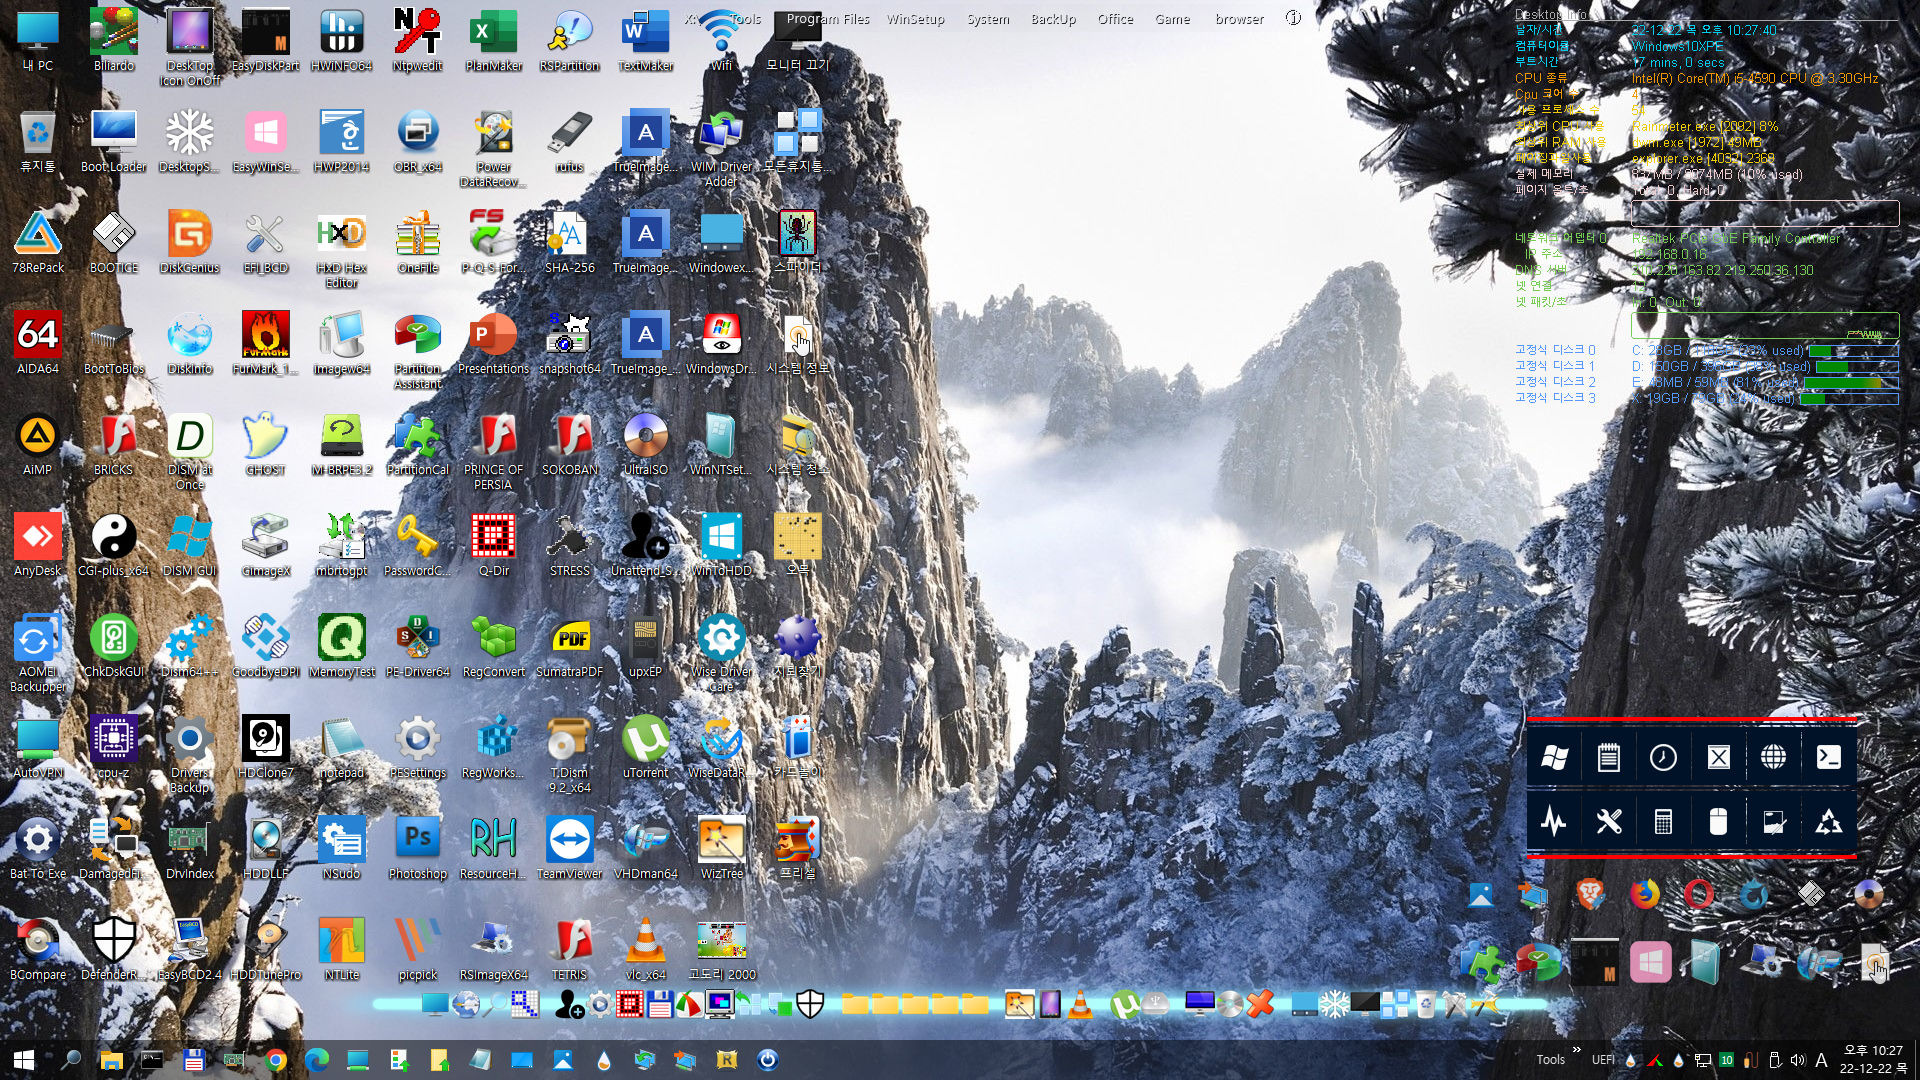The height and width of the screenshot is (1080, 1920).
Task: Select the GHOST desktop icon
Action: [x=265, y=444]
